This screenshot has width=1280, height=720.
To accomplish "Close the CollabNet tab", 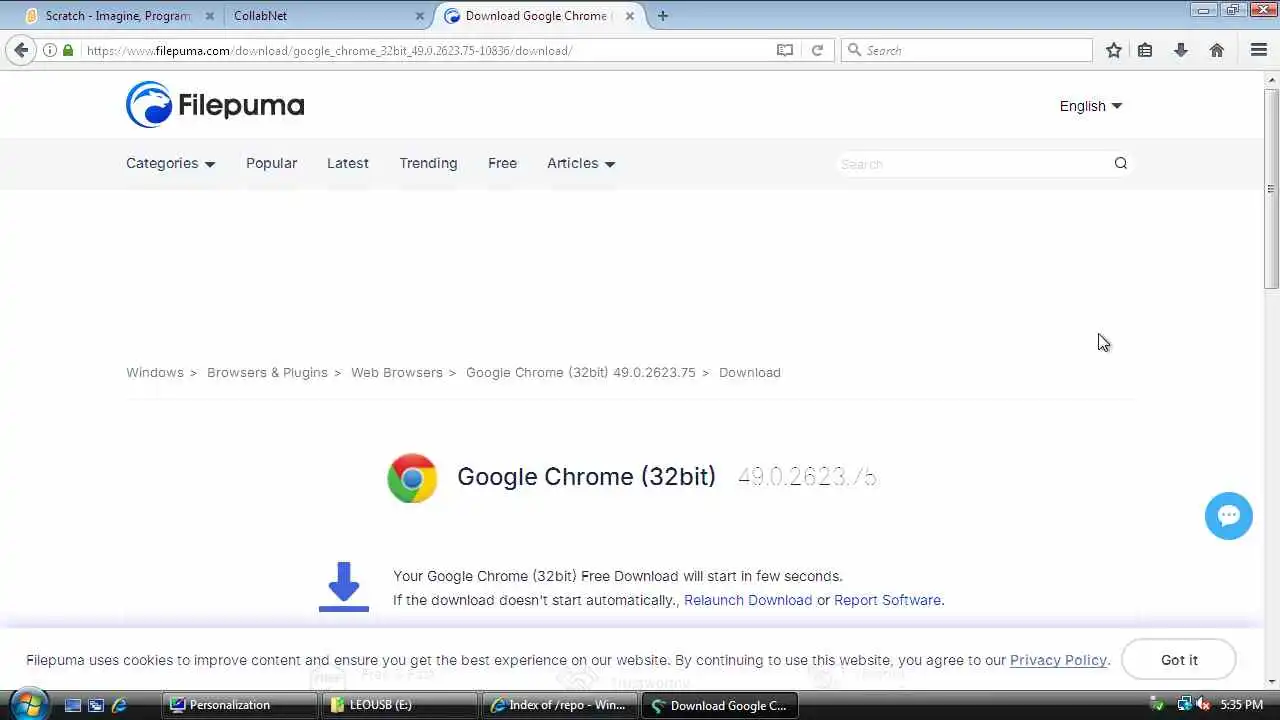I will [x=420, y=16].
